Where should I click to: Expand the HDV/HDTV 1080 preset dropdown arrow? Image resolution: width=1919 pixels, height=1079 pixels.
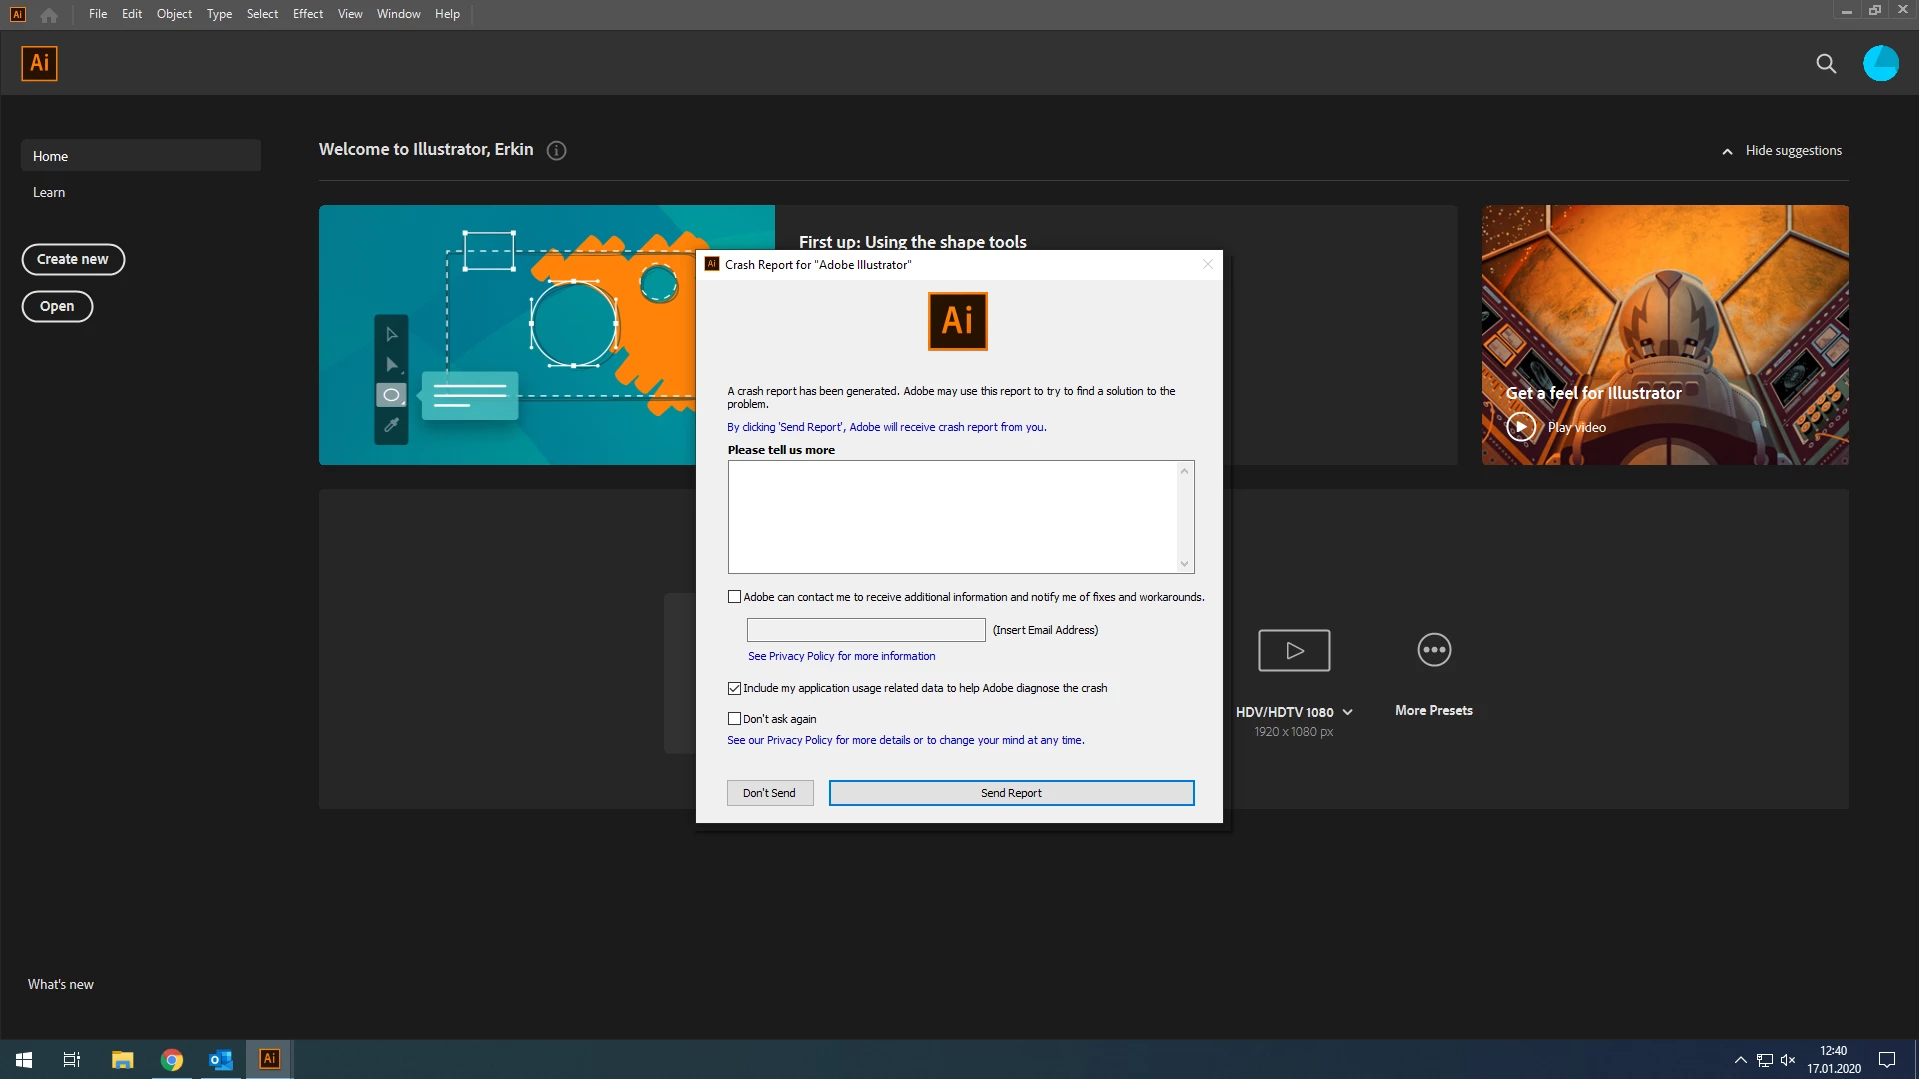click(1348, 712)
